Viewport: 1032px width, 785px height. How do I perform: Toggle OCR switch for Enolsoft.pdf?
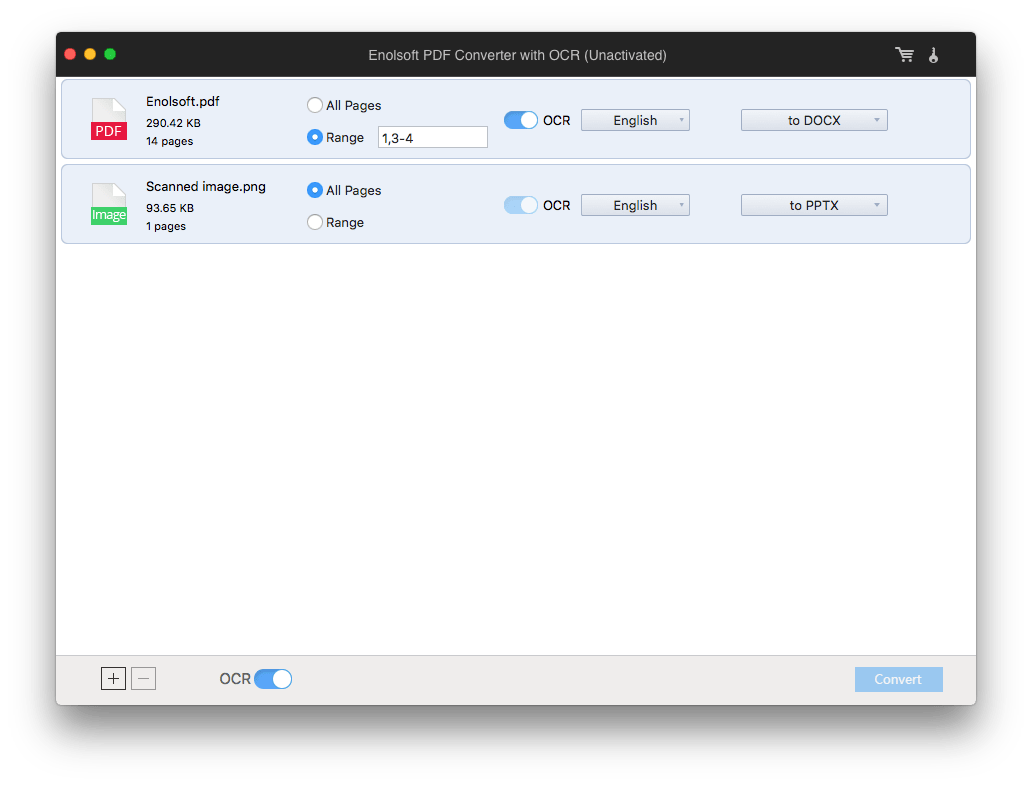pos(521,120)
